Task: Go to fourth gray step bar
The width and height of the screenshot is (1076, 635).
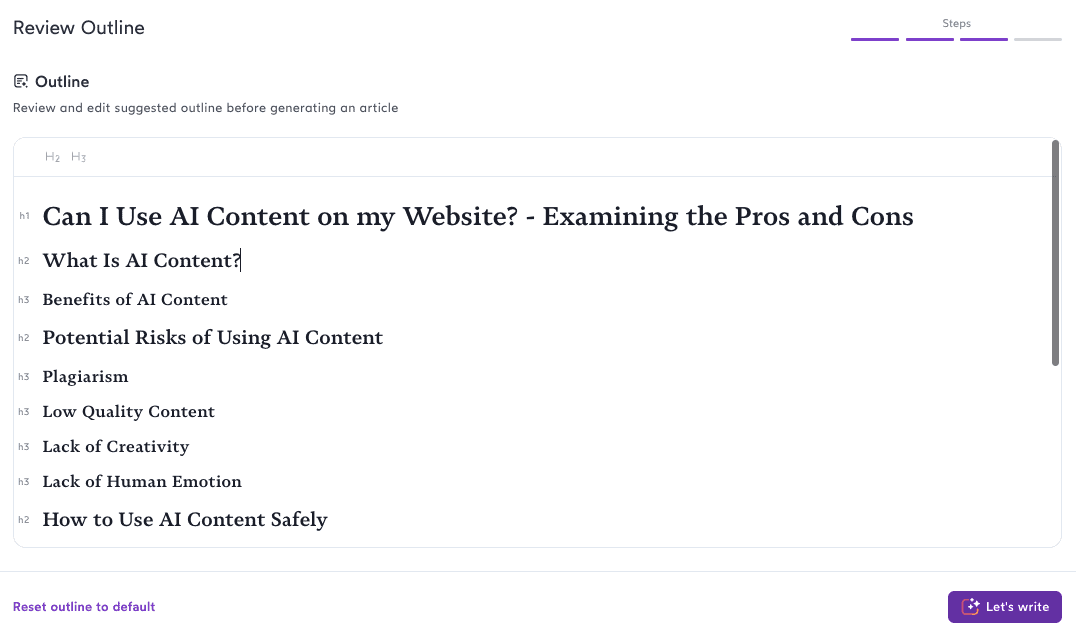Action: pos(1038,39)
